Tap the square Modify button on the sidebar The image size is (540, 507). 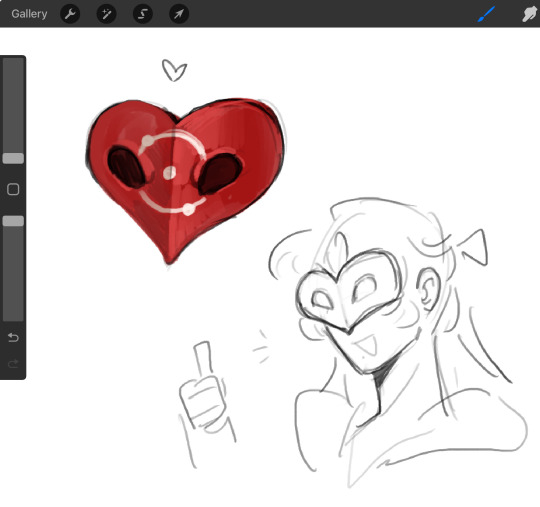click(x=13, y=189)
